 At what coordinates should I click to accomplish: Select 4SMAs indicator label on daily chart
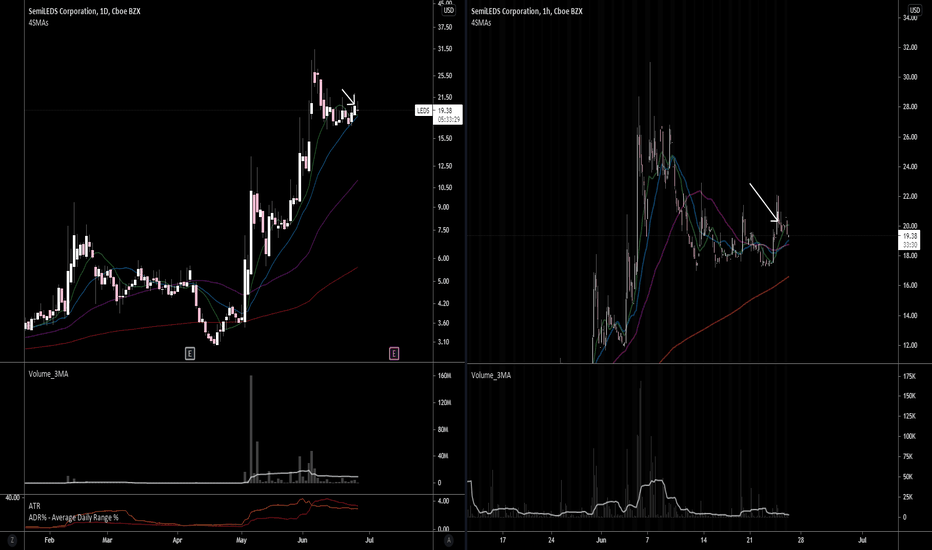[x=39, y=23]
